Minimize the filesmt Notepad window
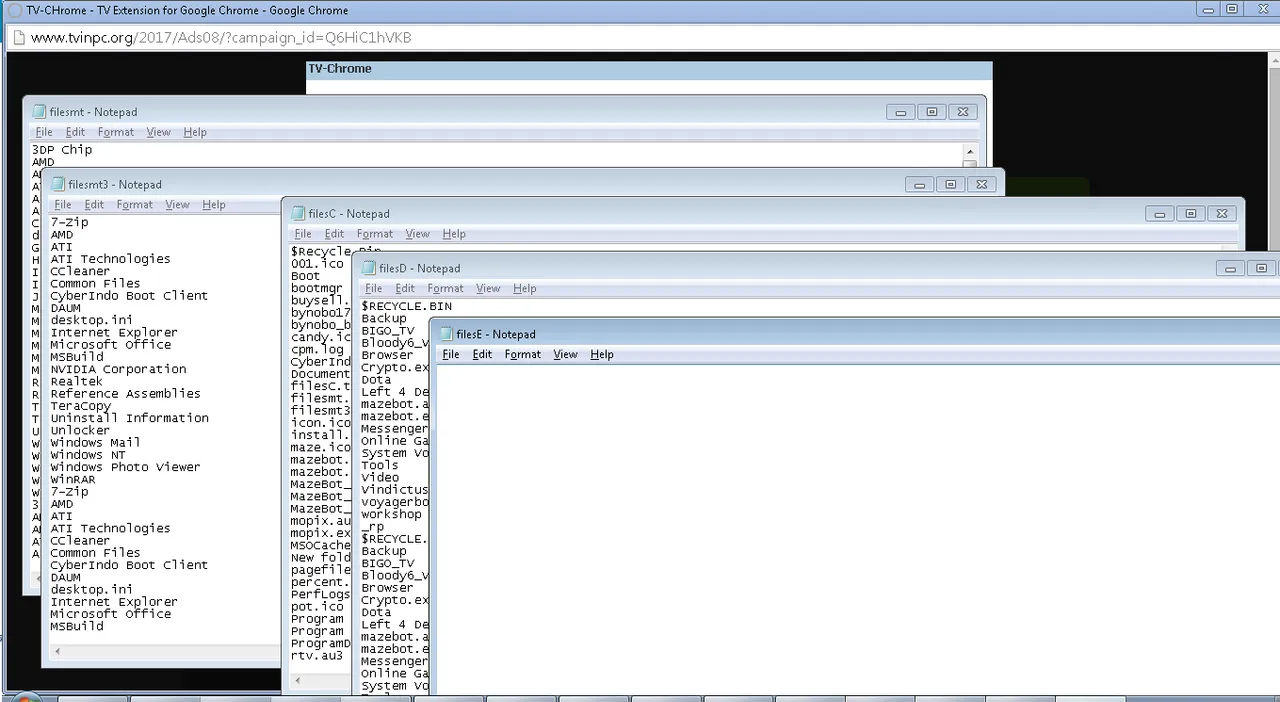The height and width of the screenshot is (702, 1280). (x=901, y=112)
